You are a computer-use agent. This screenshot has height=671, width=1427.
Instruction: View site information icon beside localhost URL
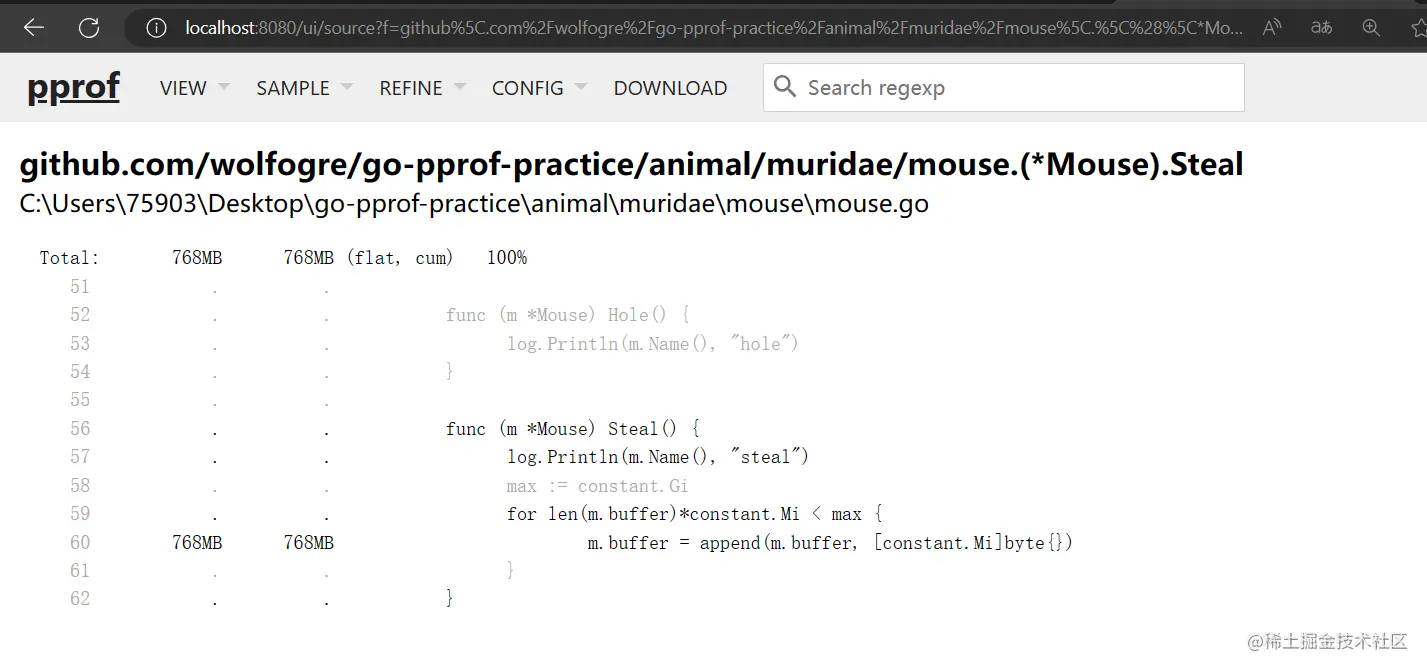(x=156, y=28)
